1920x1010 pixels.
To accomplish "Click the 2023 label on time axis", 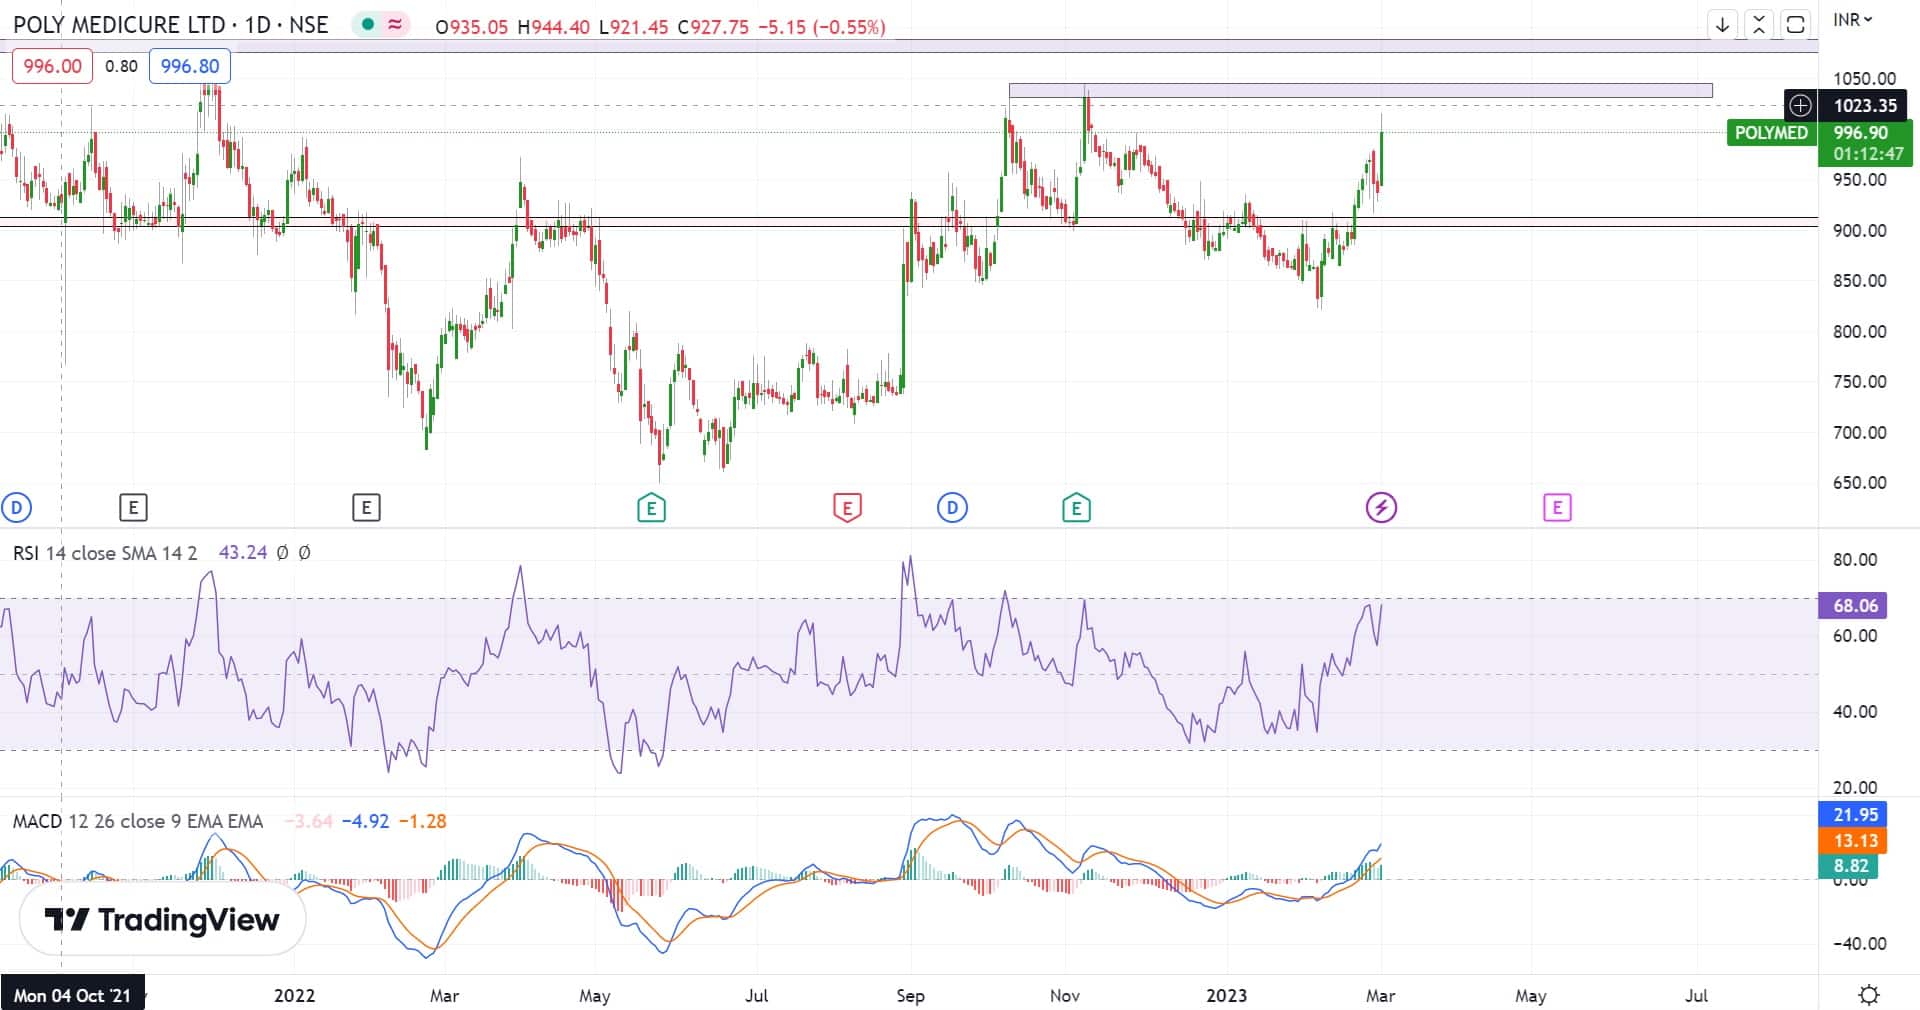I will pyautogui.click(x=1226, y=996).
